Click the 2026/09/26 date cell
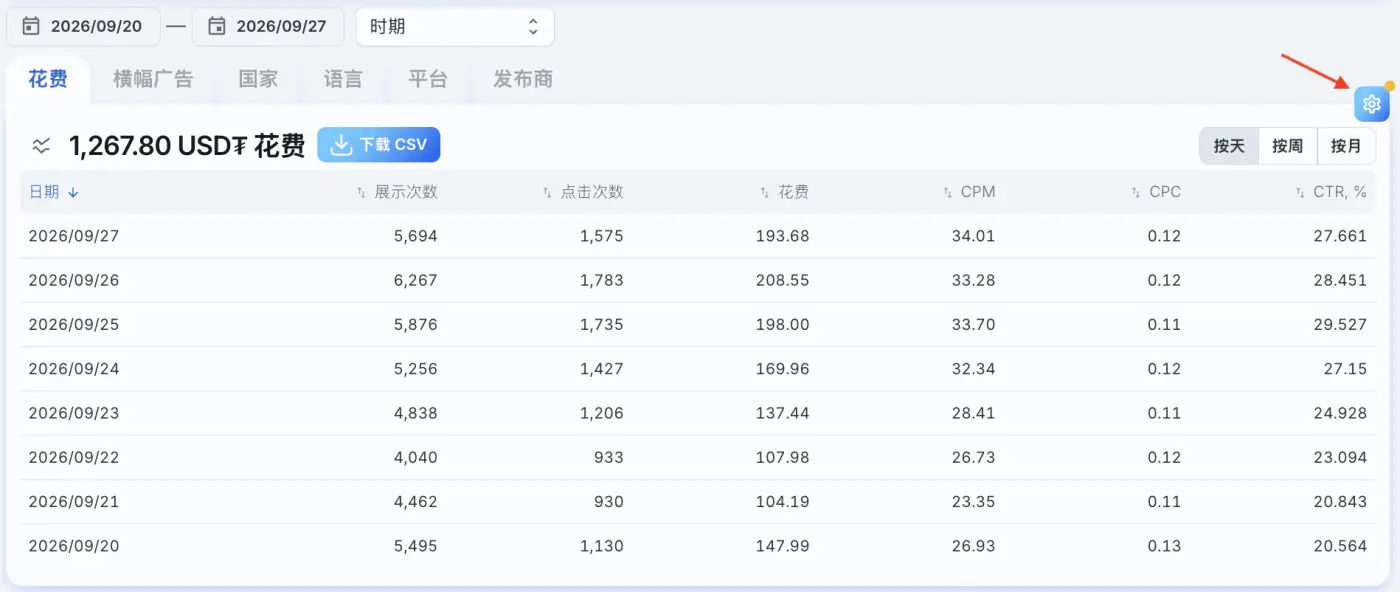The width and height of the screenshot is (1400, 592). pyautogui.click(x=74, y=280)
